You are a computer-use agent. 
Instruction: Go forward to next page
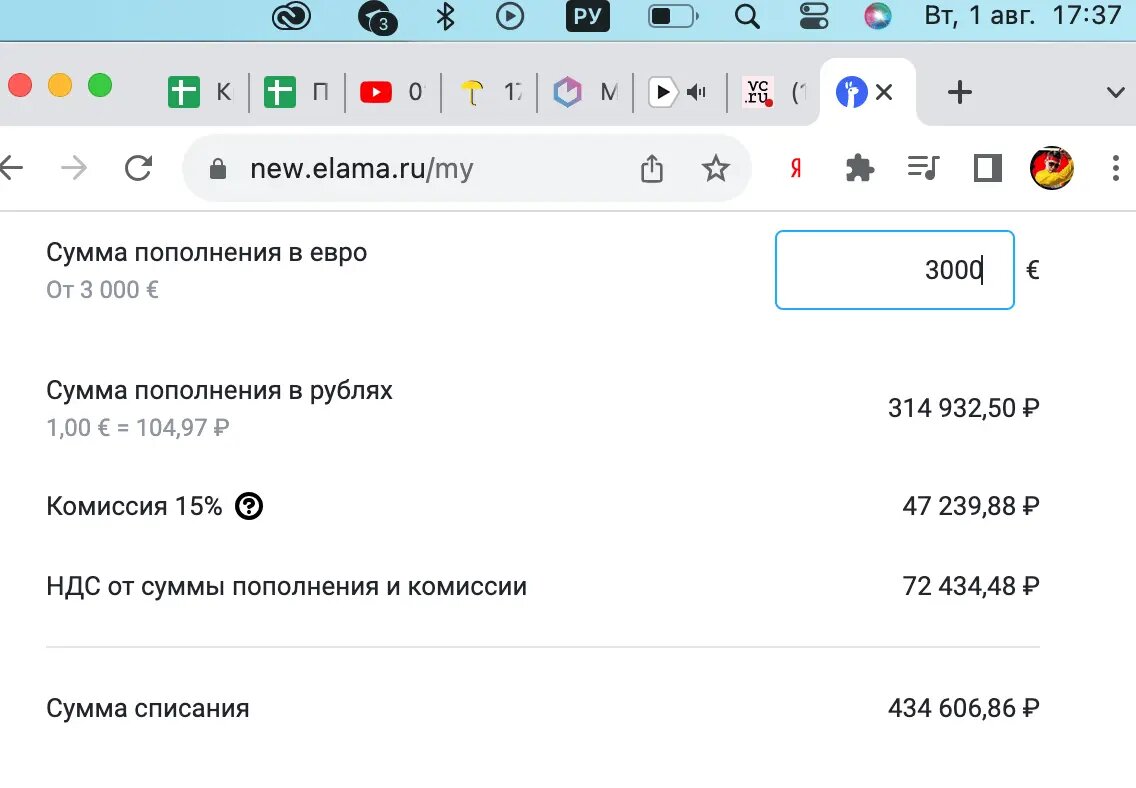[74, 168]
